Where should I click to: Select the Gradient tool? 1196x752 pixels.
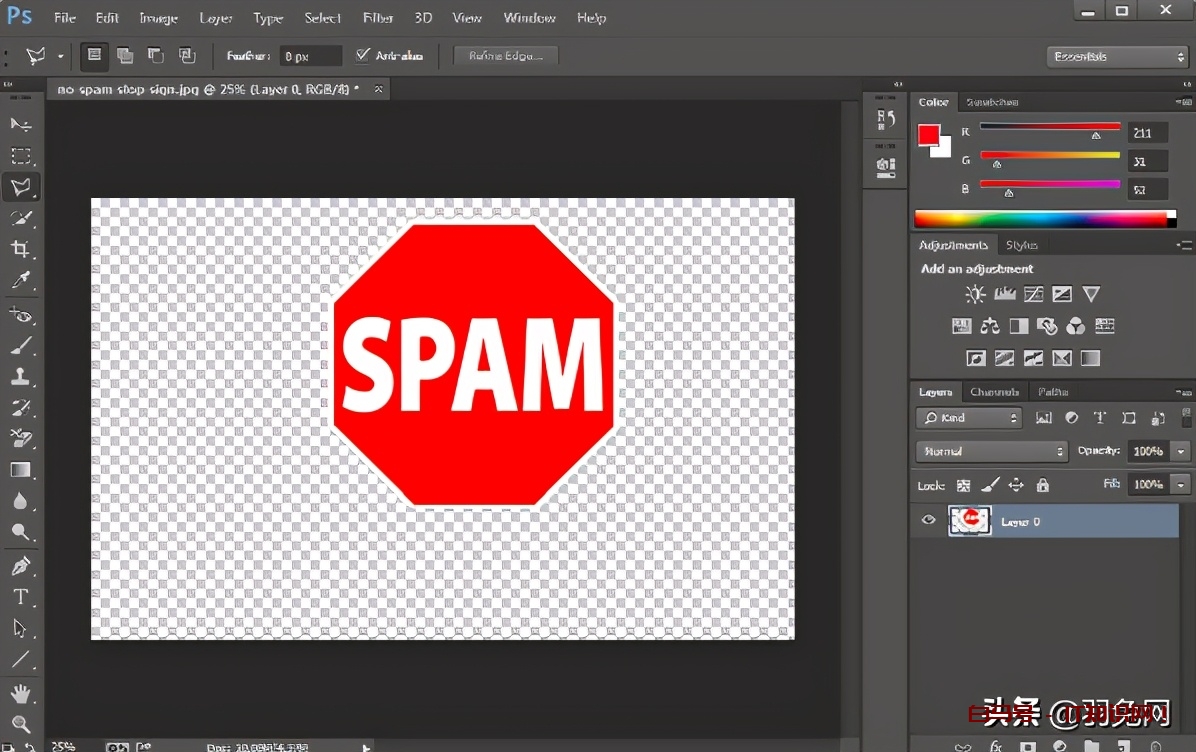pos(20,470)
